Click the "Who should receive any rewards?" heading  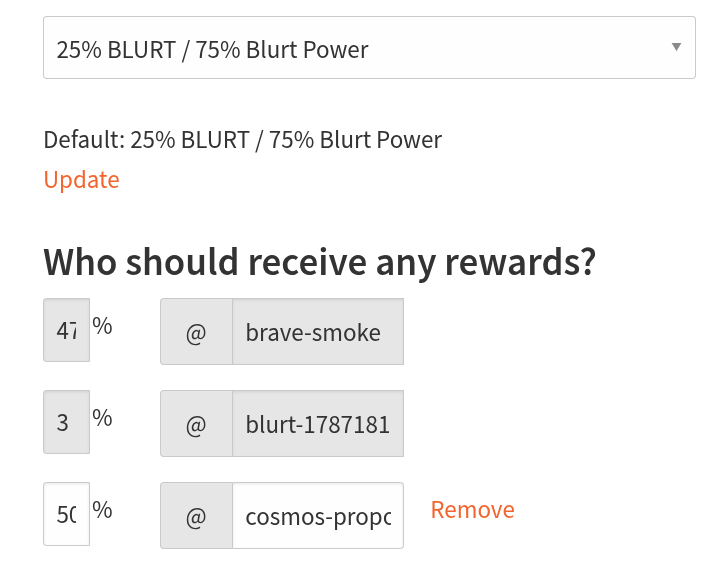point(319,262)
